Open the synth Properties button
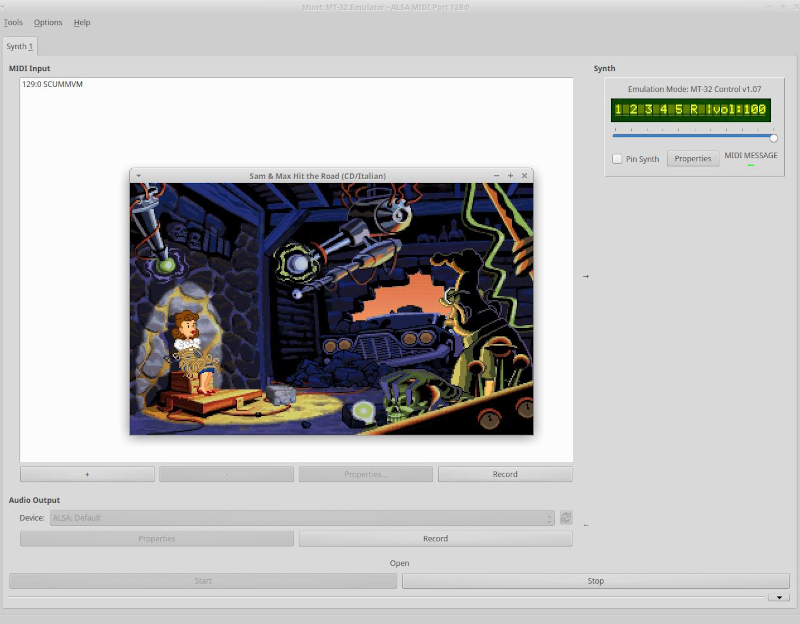 pyautogui.click(x=693, y=159)
